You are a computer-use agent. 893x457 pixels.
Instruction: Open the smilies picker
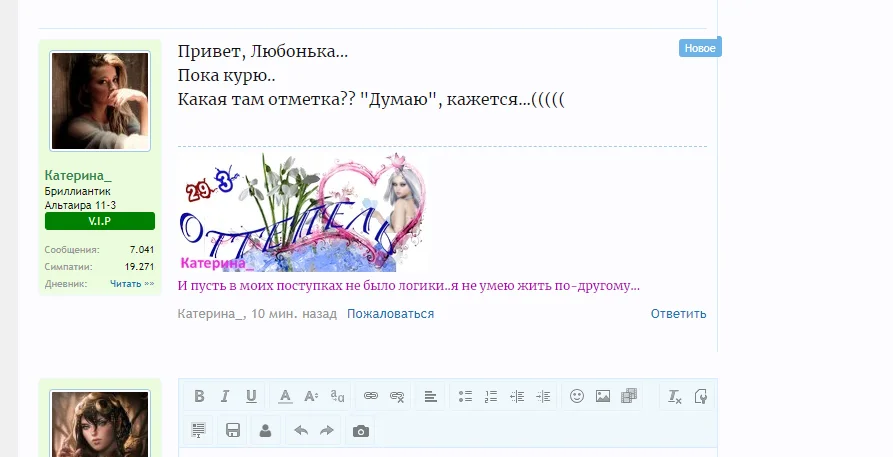click(x=577, y=396)
